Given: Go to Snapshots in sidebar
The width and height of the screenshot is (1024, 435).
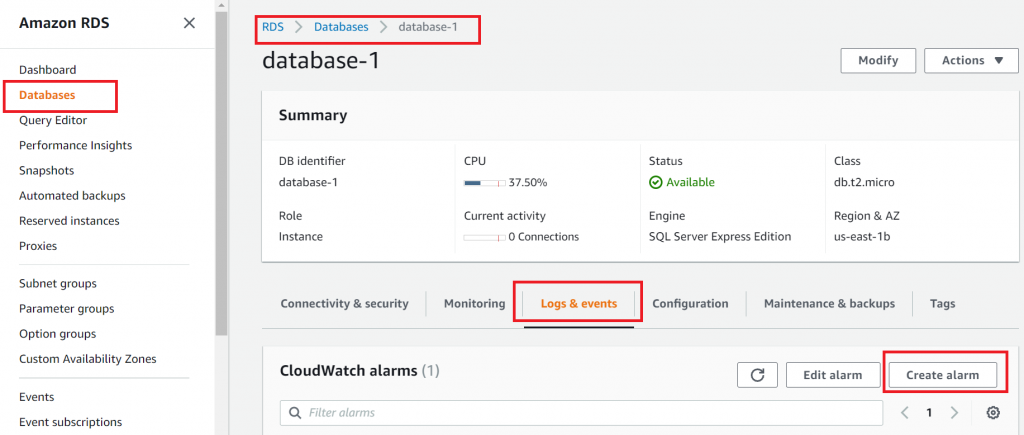Looking at the screenshot, I should pos(46,171).
